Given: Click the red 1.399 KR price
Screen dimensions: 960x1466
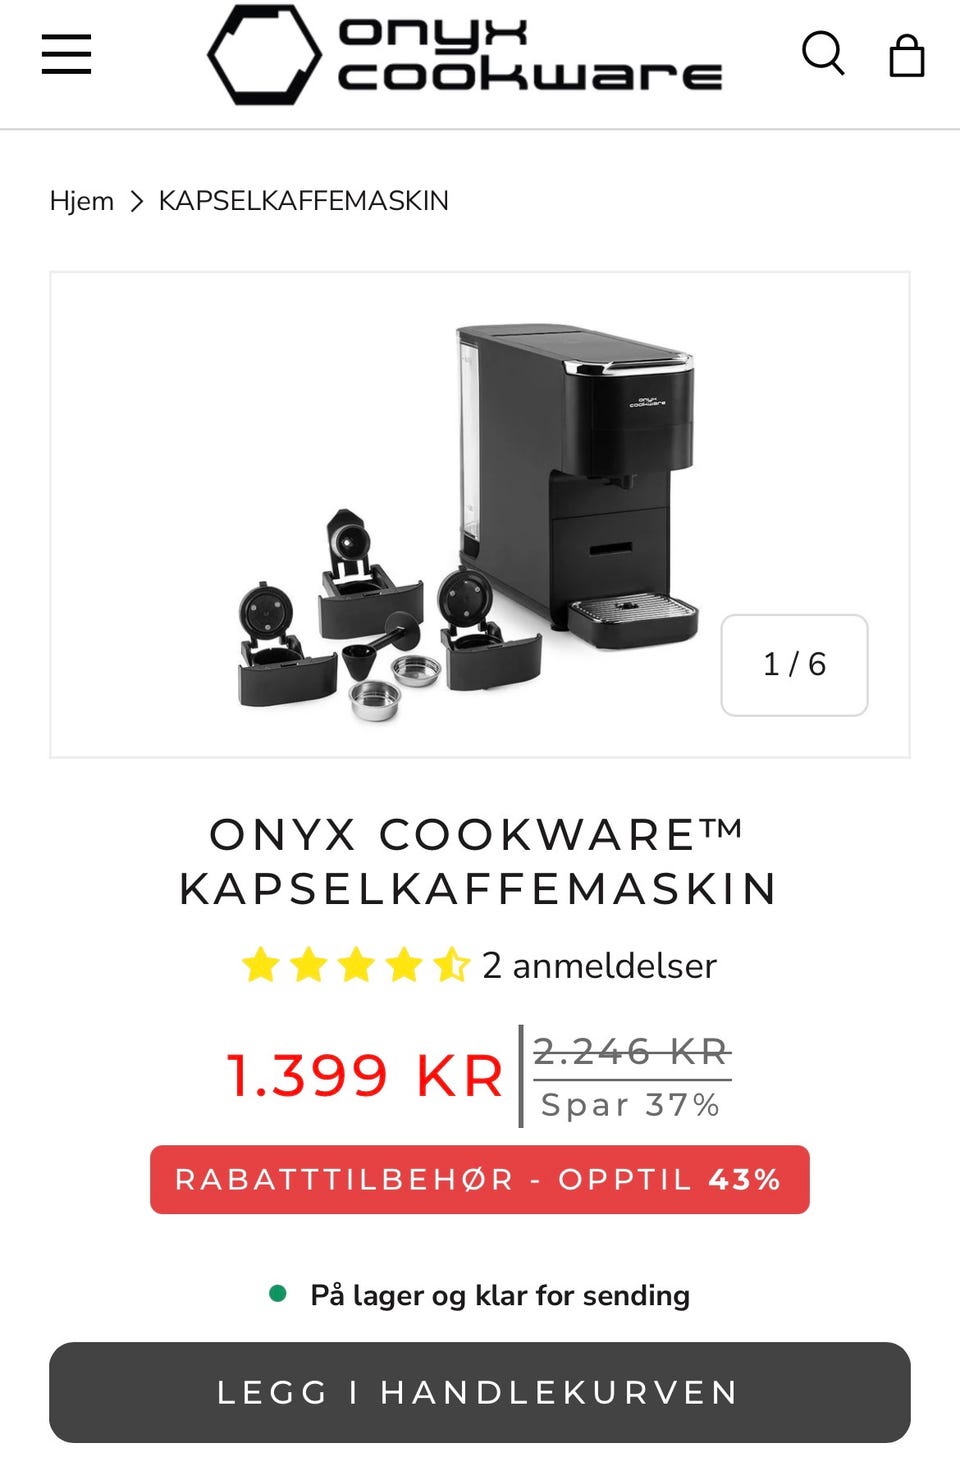Looking at the screenshot, I should pyautogui.click(x=365, y=1076).
